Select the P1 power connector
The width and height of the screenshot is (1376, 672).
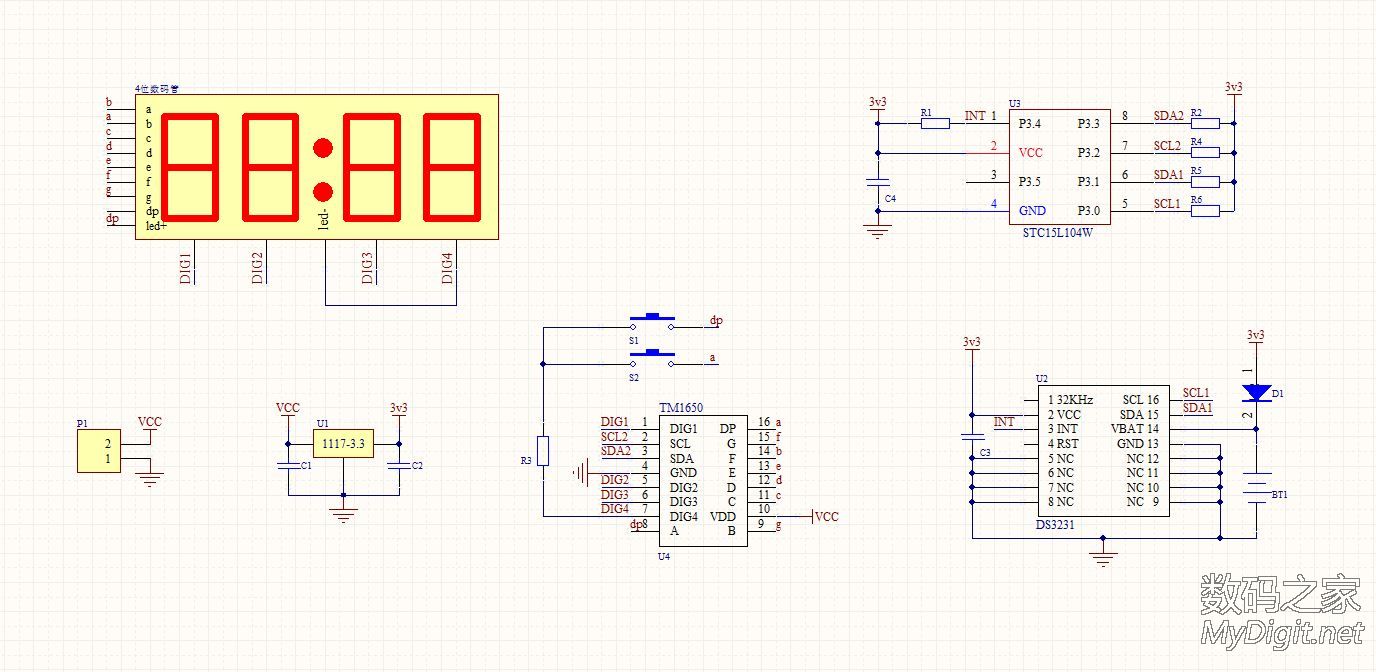pyautogui.click(x=99, y=451)
